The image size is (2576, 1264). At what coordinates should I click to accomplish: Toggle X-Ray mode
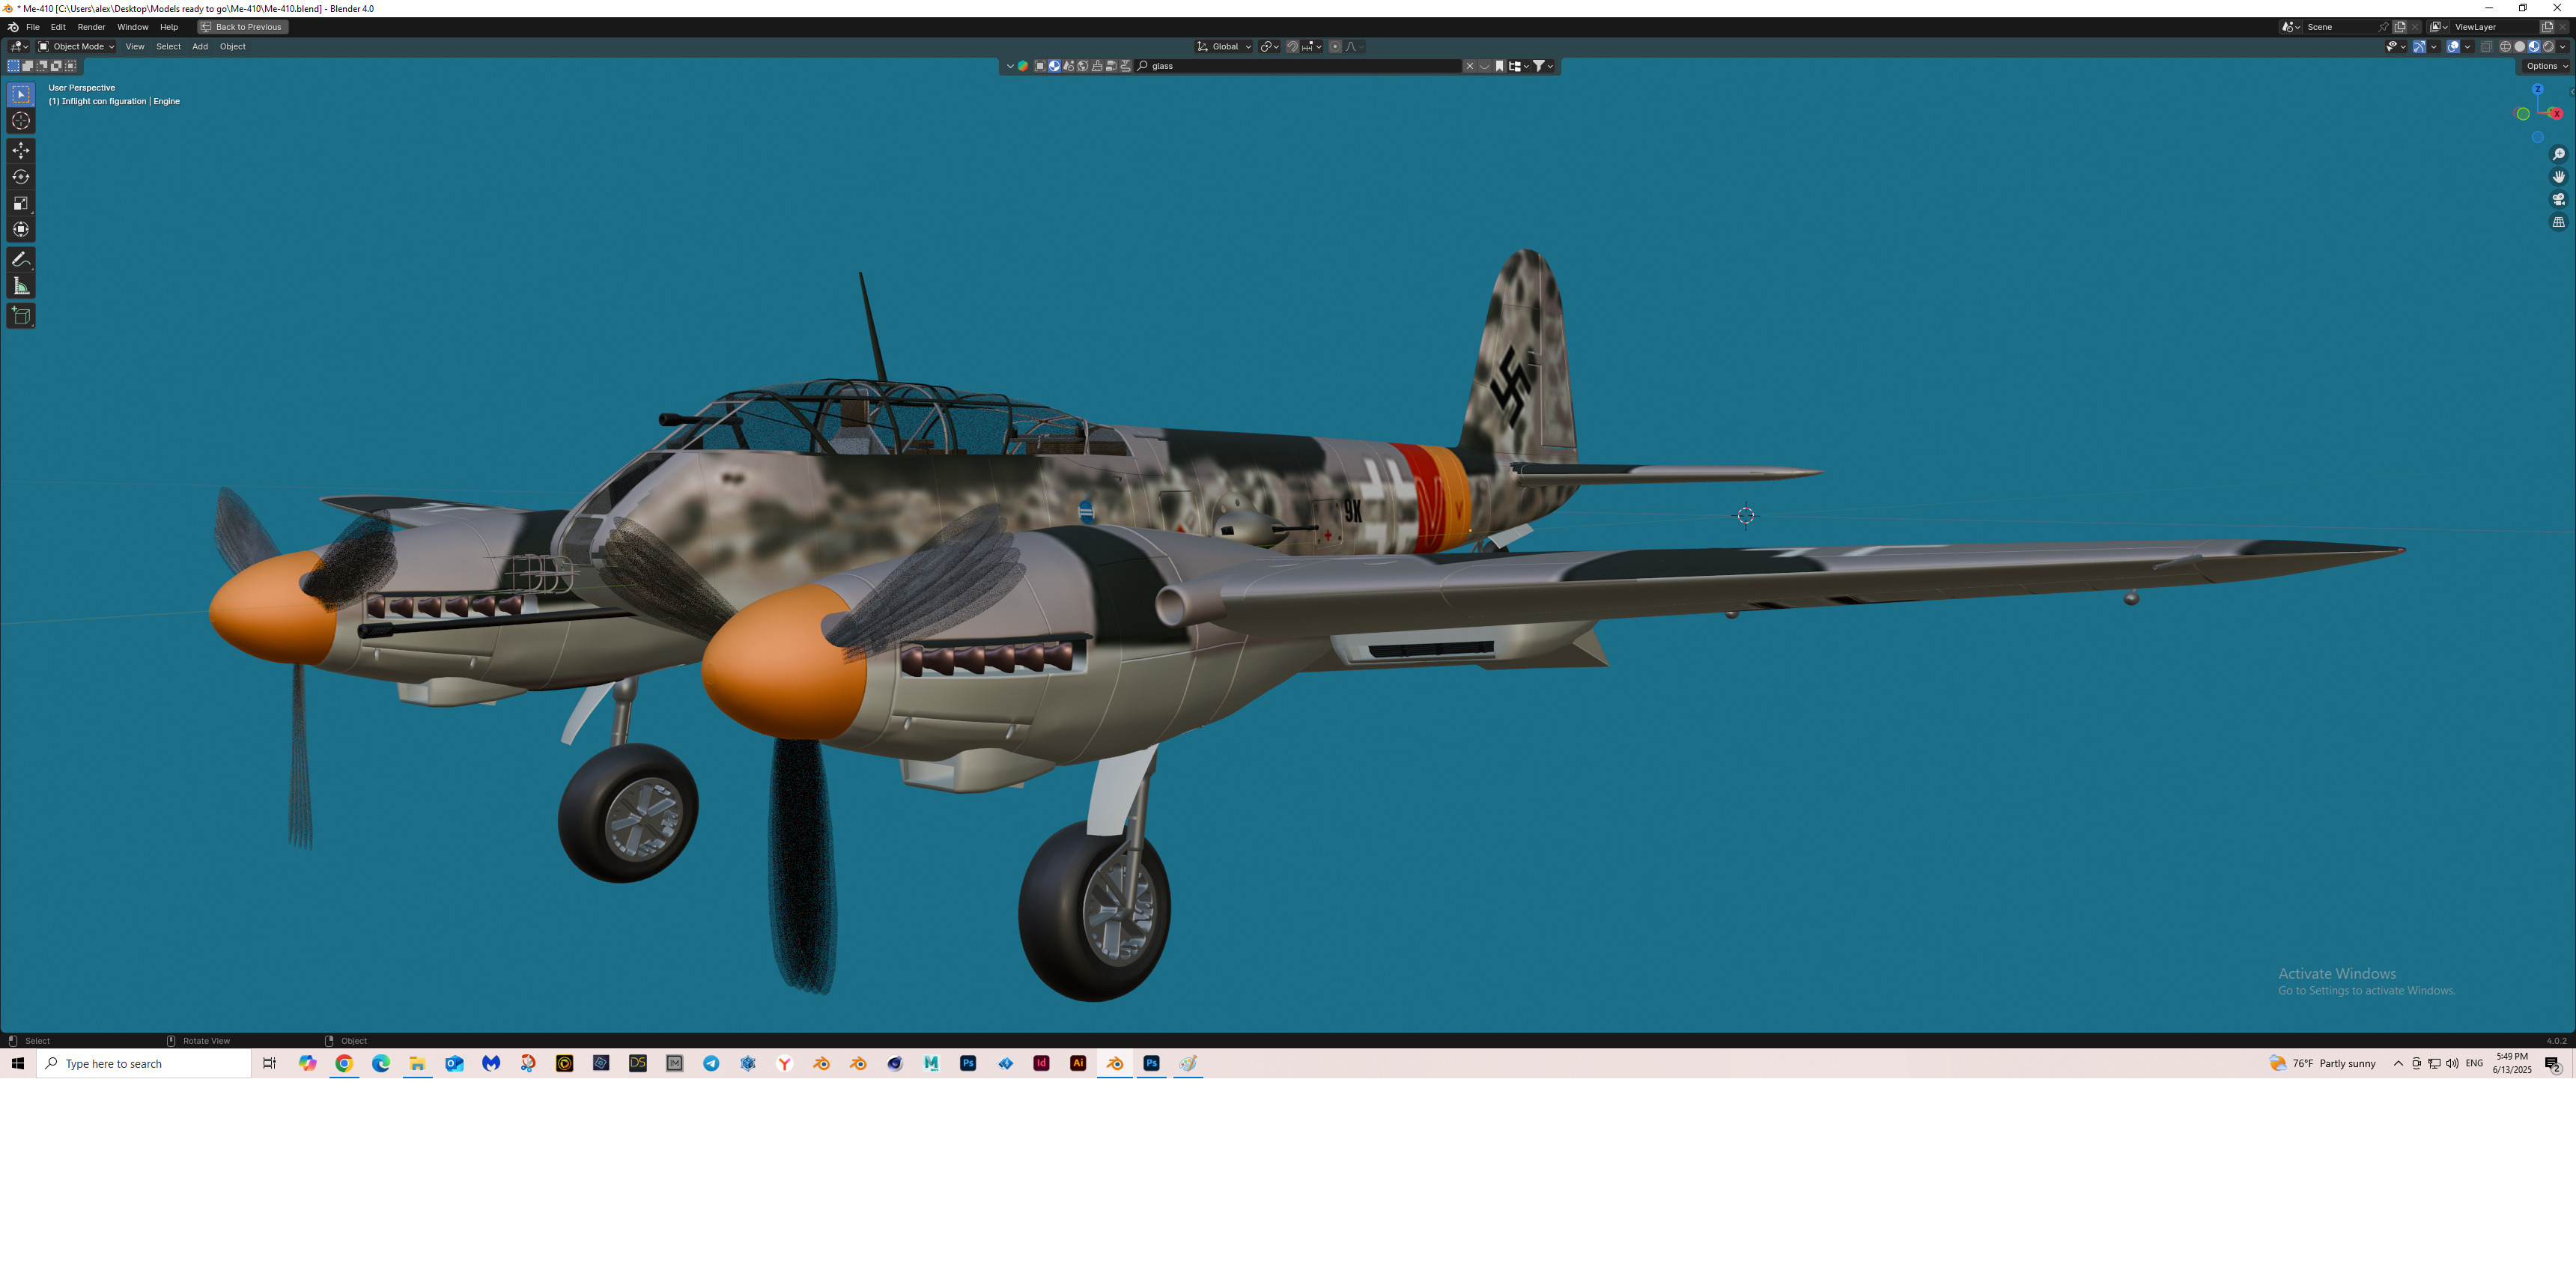[2487, 47]
